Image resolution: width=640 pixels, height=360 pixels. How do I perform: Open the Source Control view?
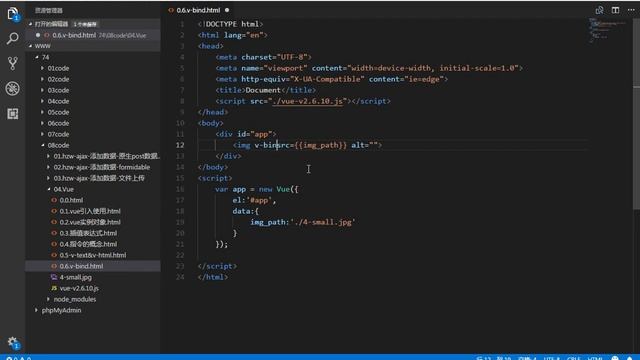[x=13, y=63]
